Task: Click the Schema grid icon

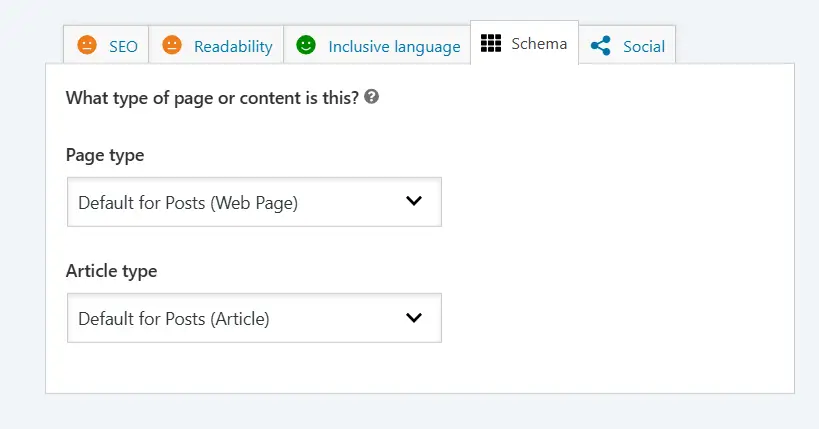Action: pos(491,43)
